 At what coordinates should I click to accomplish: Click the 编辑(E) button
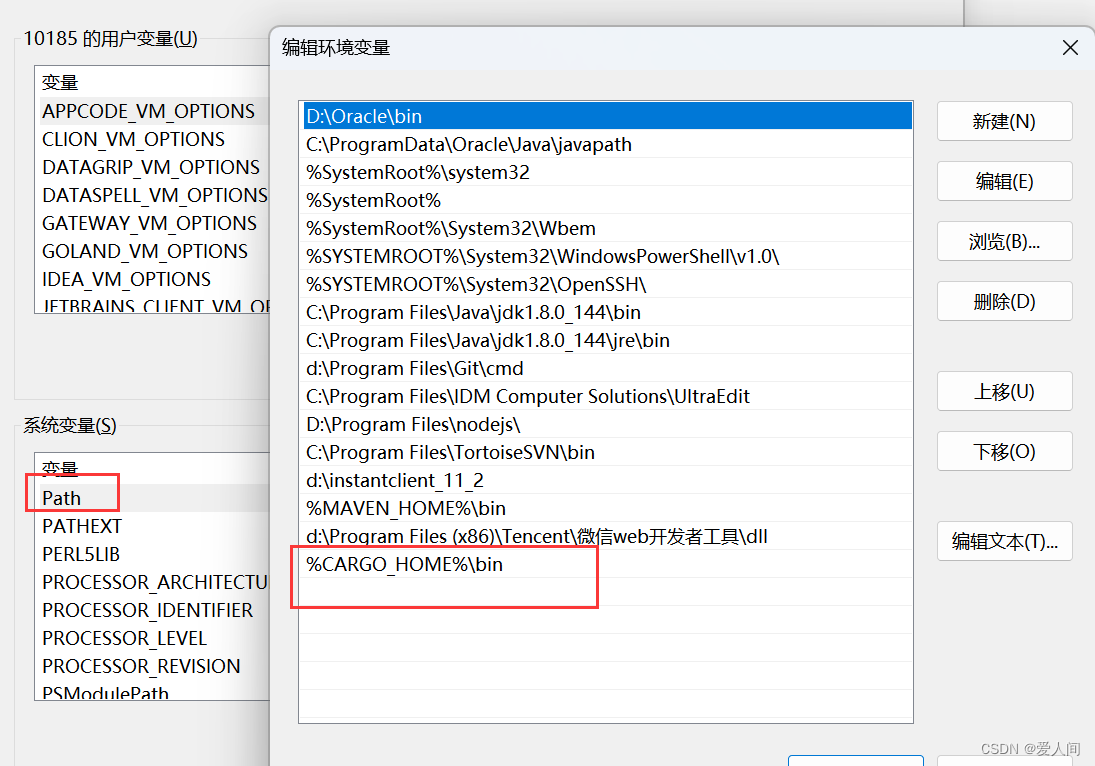(x=1004, y=182)
